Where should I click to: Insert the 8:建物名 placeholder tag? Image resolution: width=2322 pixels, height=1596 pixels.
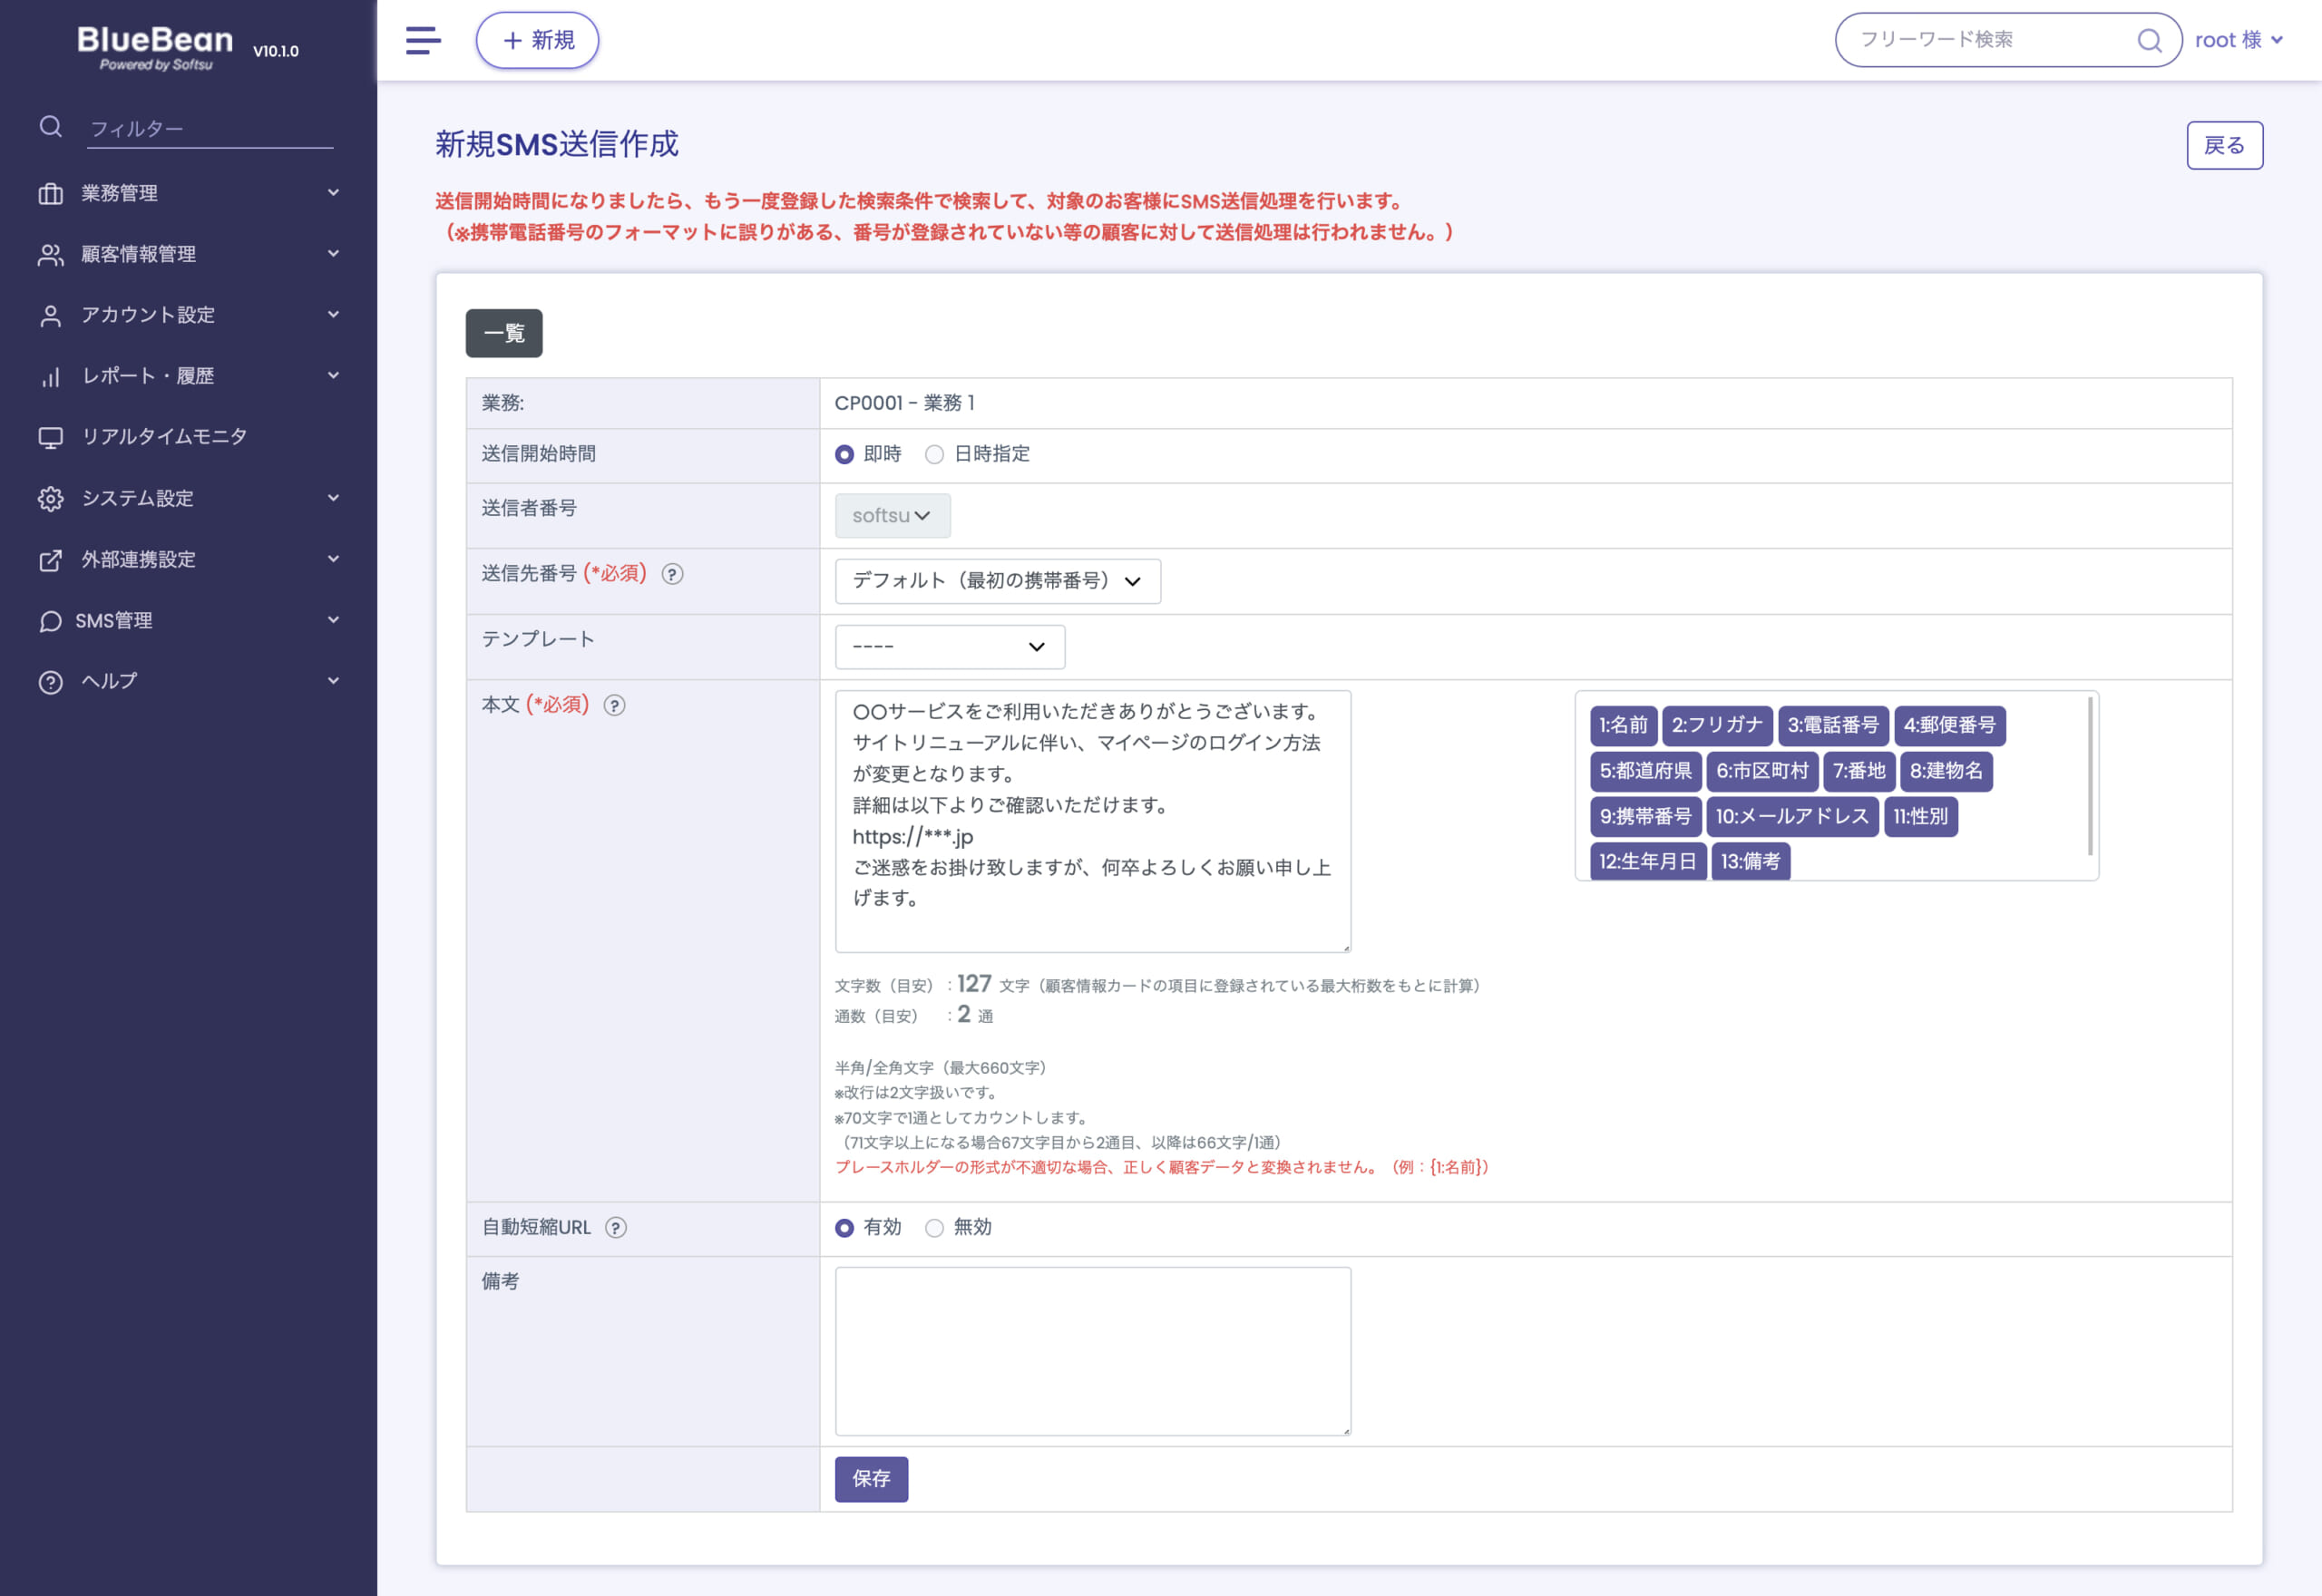(1946, 771)
